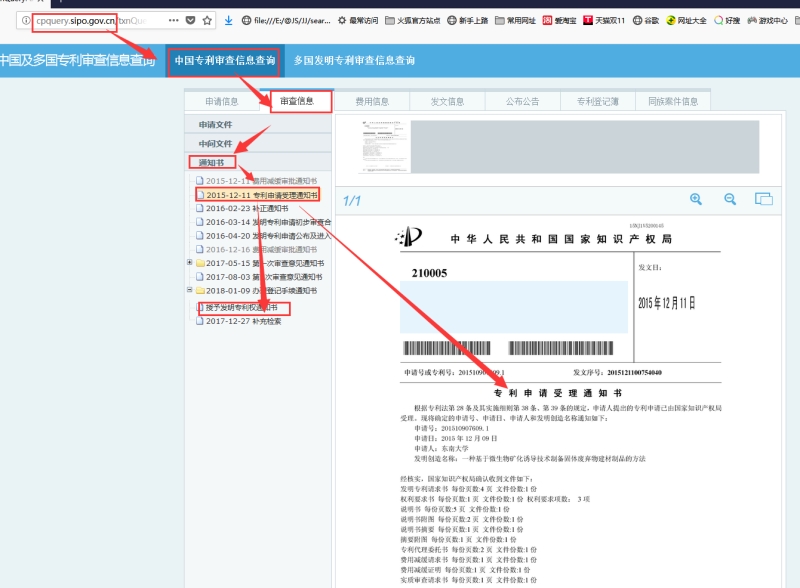Select 中国专利审查信息查询 in the navigation

tap(224, 60)
